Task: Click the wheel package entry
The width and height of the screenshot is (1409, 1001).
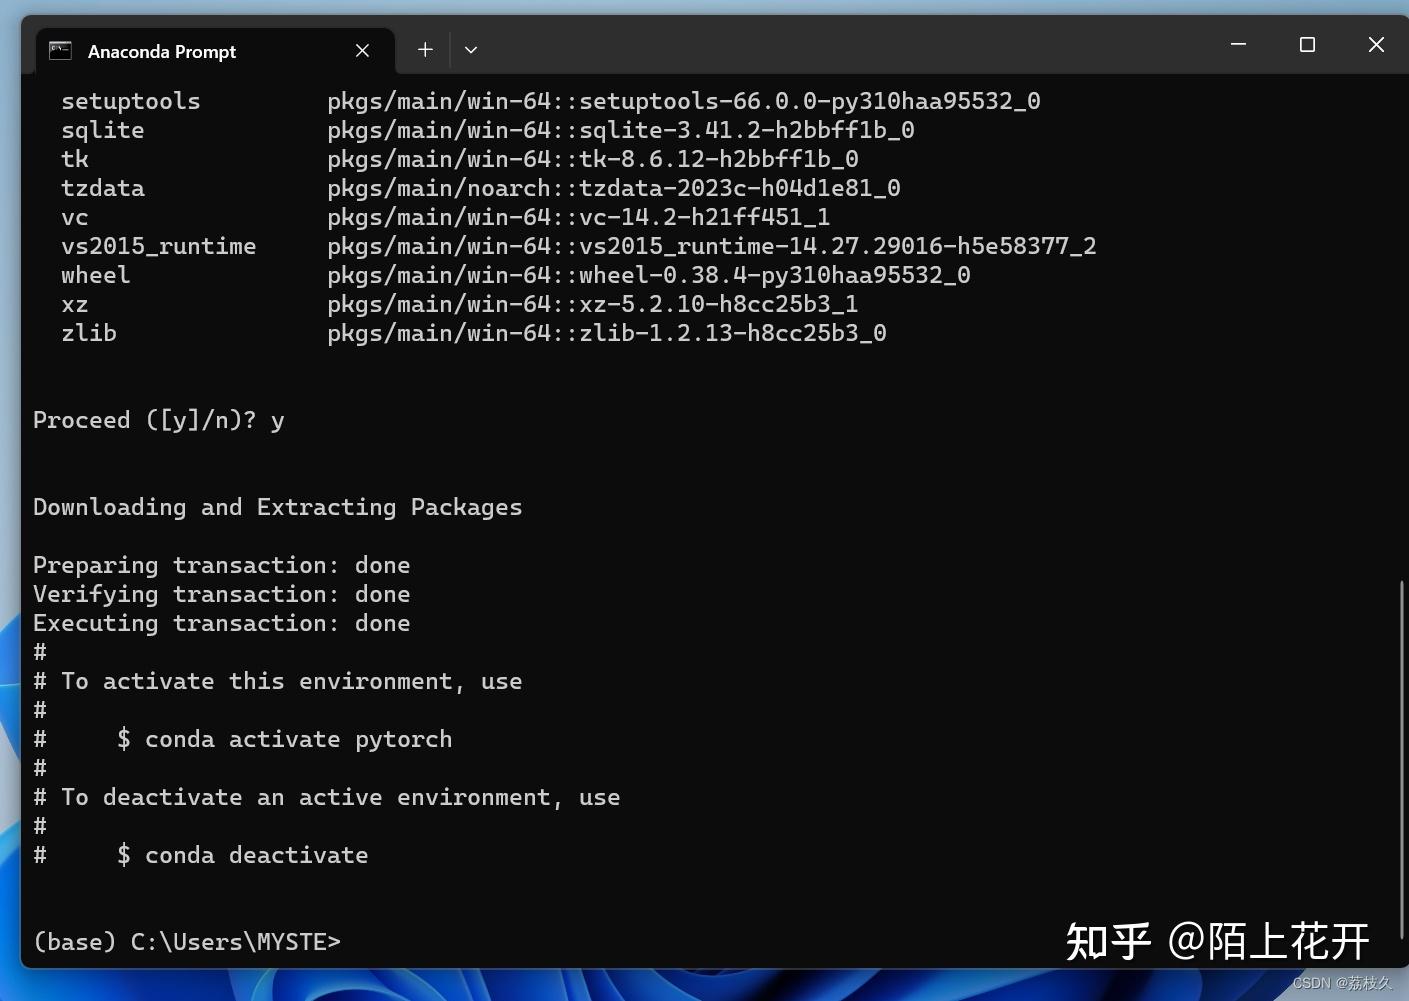Action: tap(95, 275)
